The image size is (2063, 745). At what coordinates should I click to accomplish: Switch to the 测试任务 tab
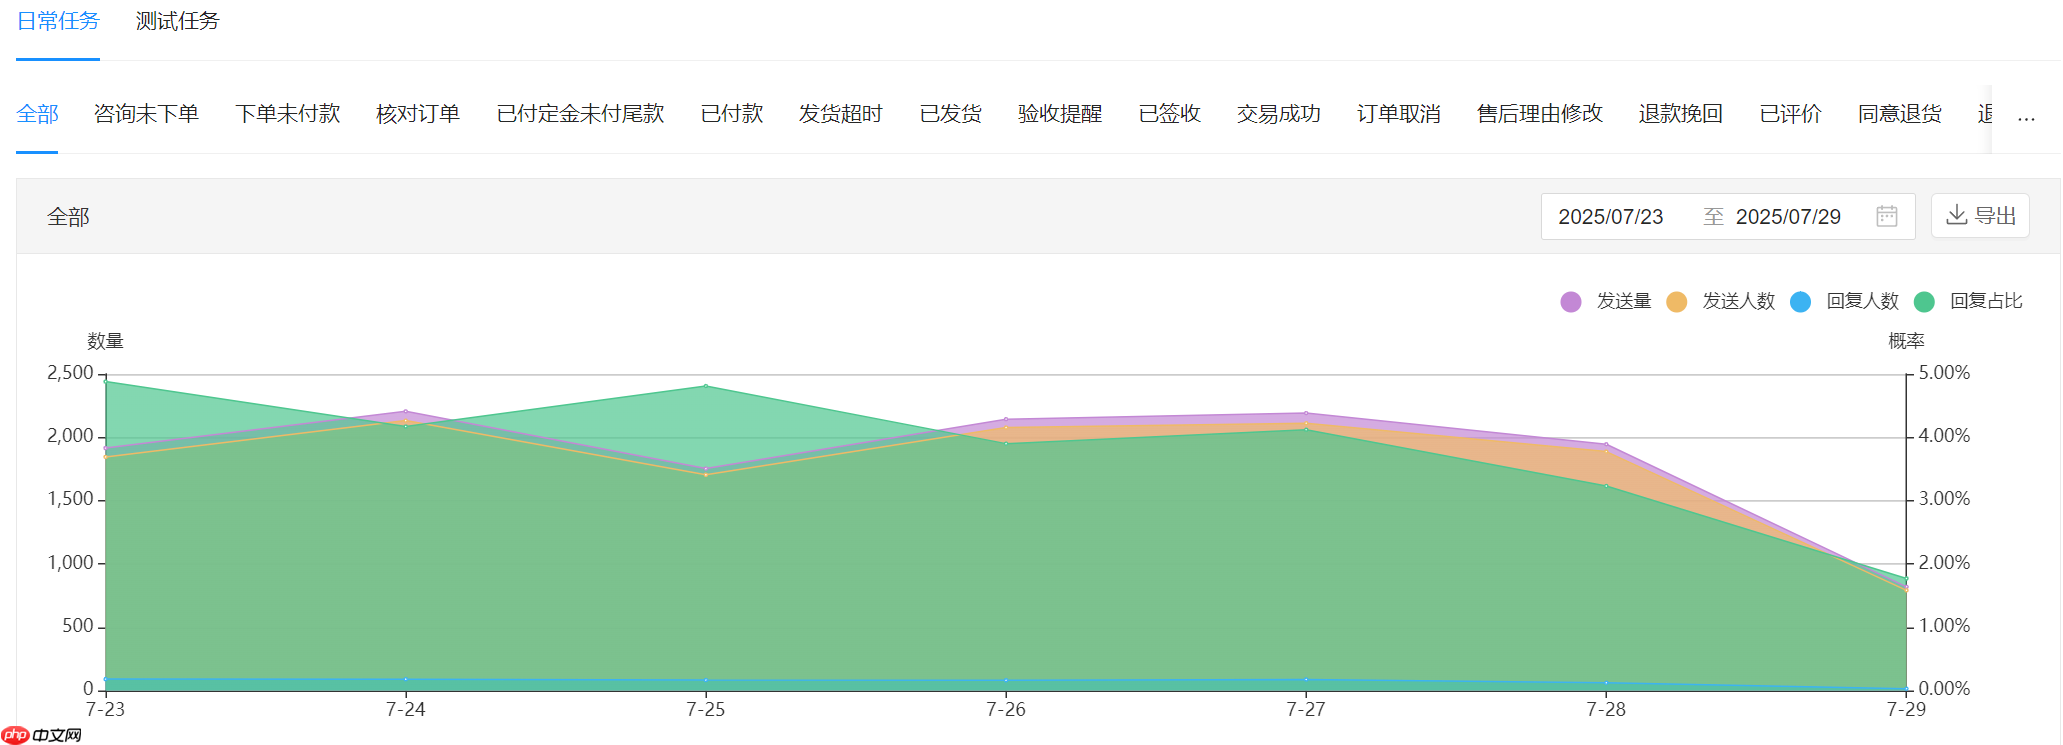coord(177,21)
